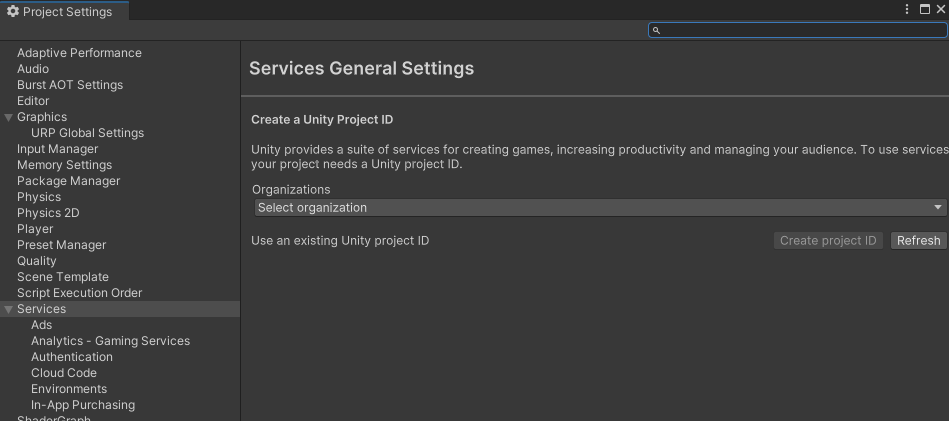Select Input Manager
This screenshot has height=421, width=949.
(x=57, y=149)
